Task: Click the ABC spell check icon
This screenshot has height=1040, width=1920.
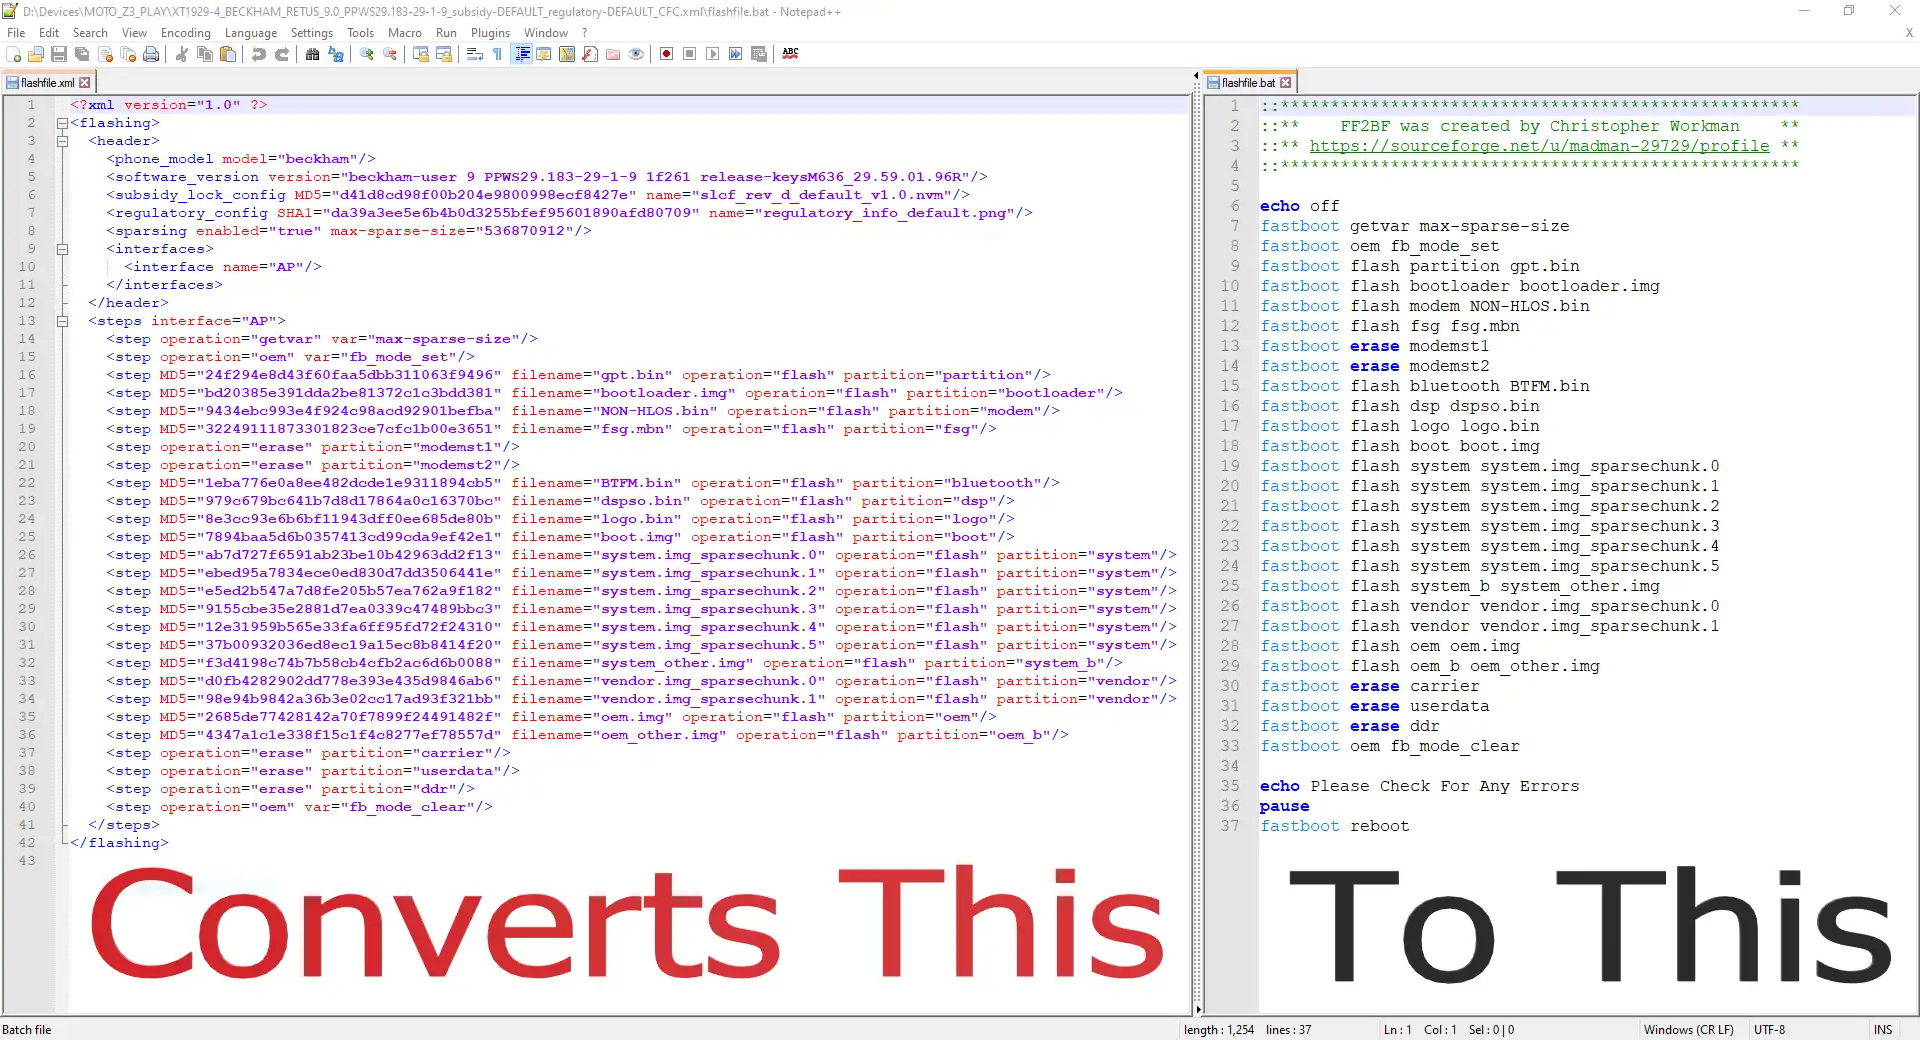Action: tap(790, 54)
